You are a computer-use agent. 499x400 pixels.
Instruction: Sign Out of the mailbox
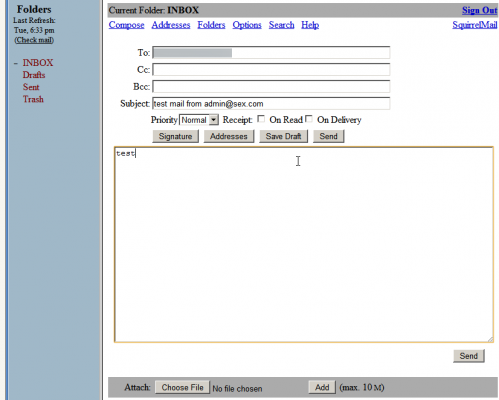click(x=479, y=10)
